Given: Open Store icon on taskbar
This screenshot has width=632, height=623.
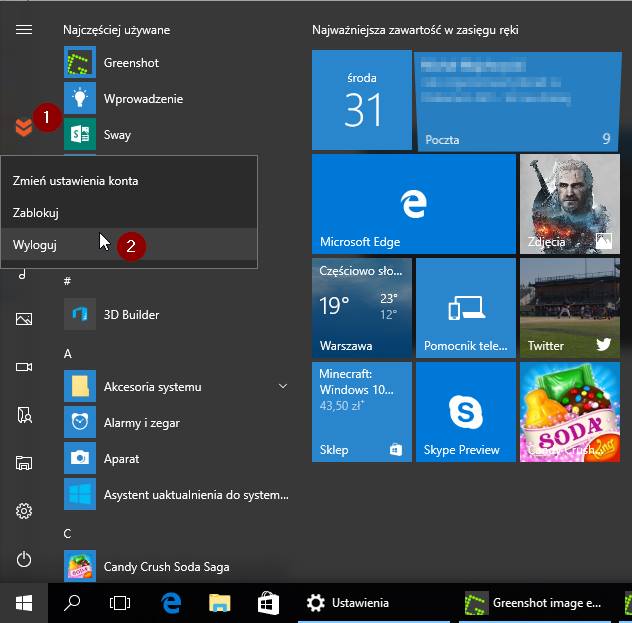Looking at the screenshot, I should [x=268, y=603].
